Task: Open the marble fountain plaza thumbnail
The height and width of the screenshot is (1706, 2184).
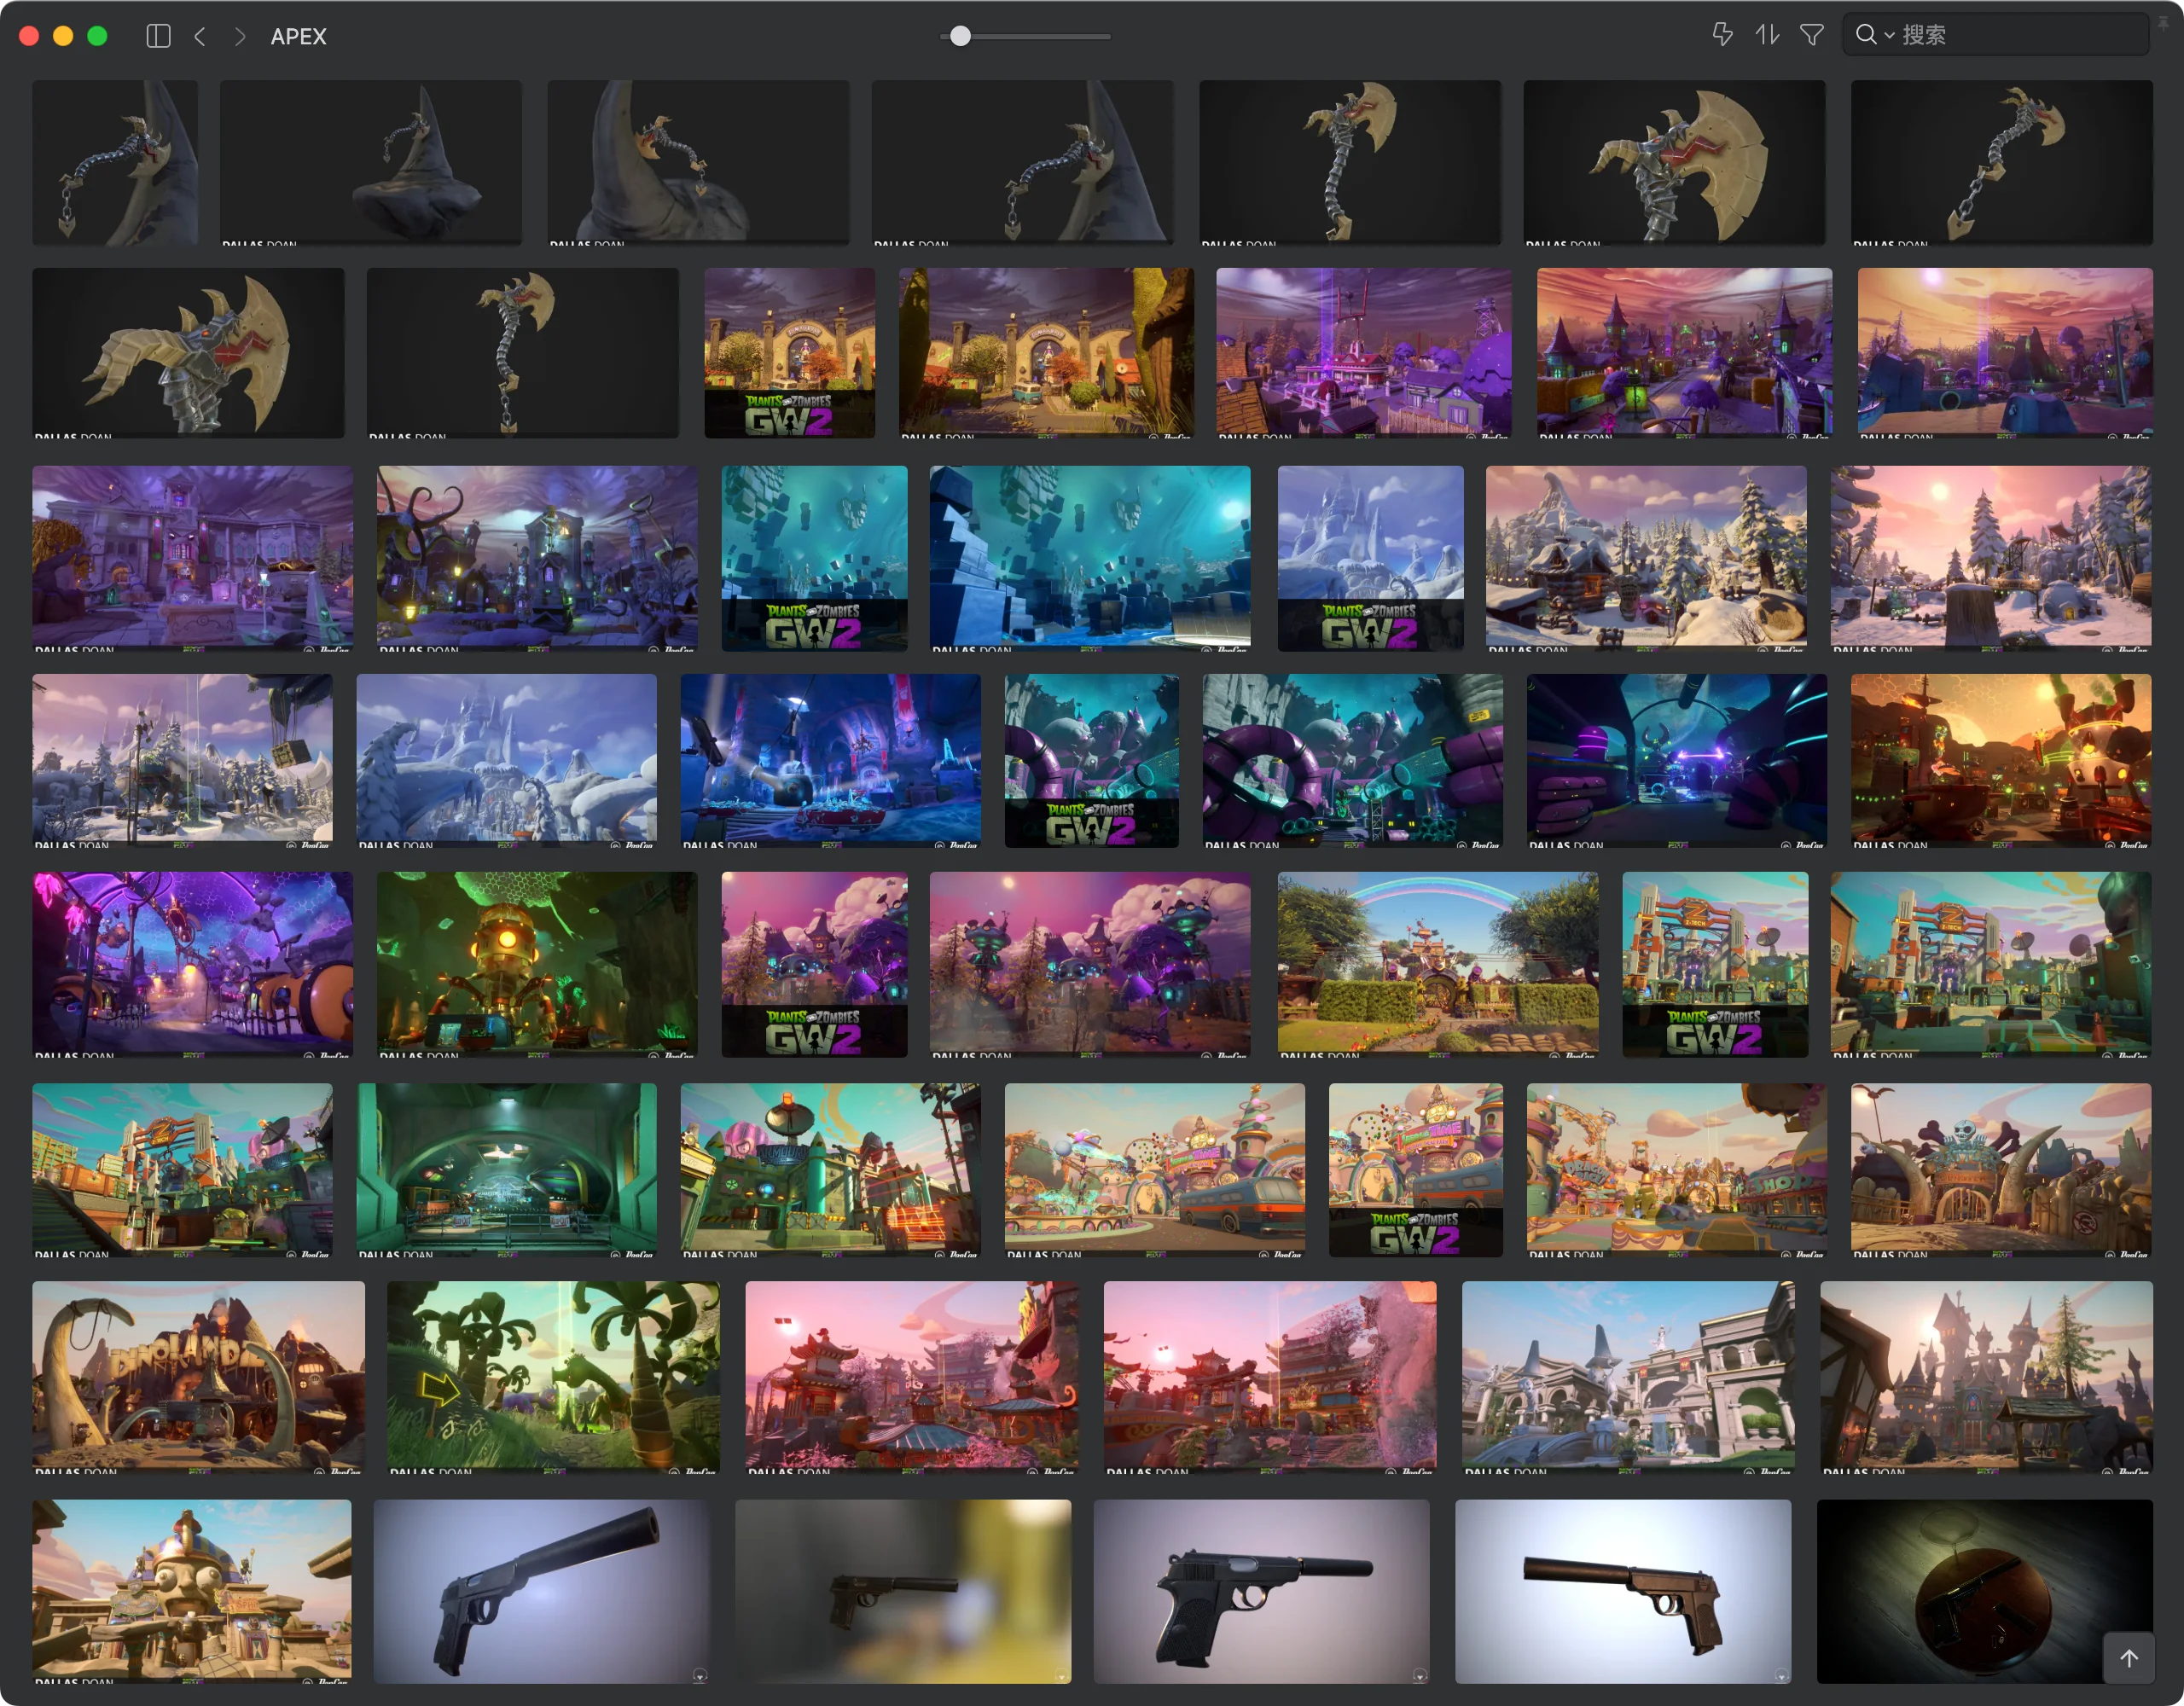Action: [x=1628, y=1378]
